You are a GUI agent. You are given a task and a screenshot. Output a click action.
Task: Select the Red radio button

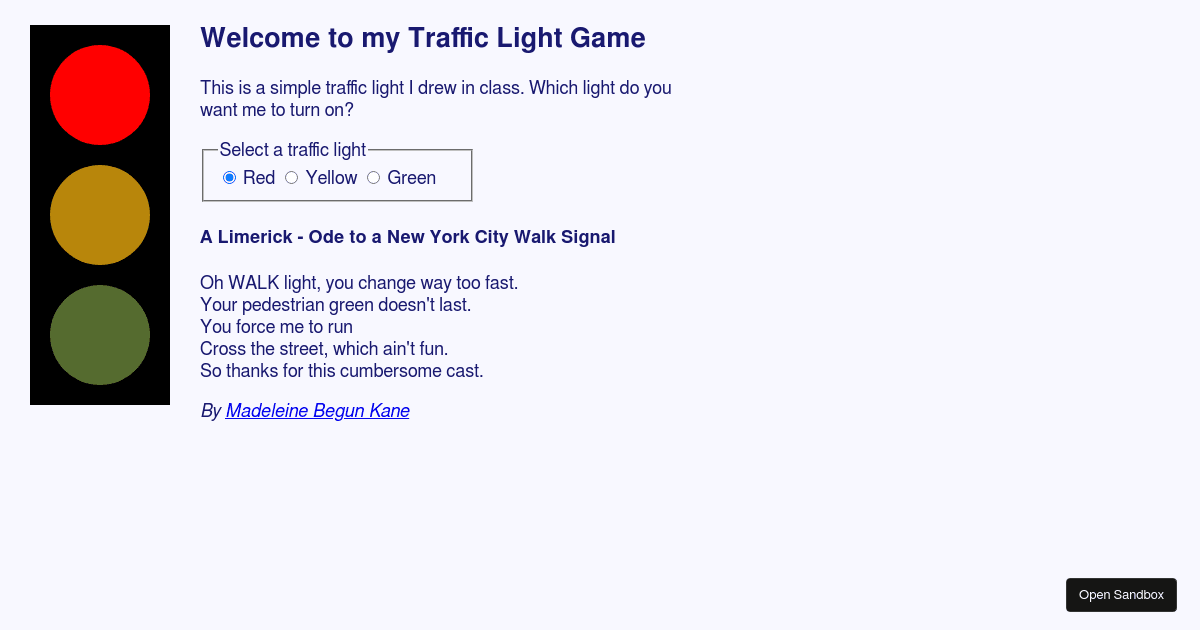tap(229, 177)
